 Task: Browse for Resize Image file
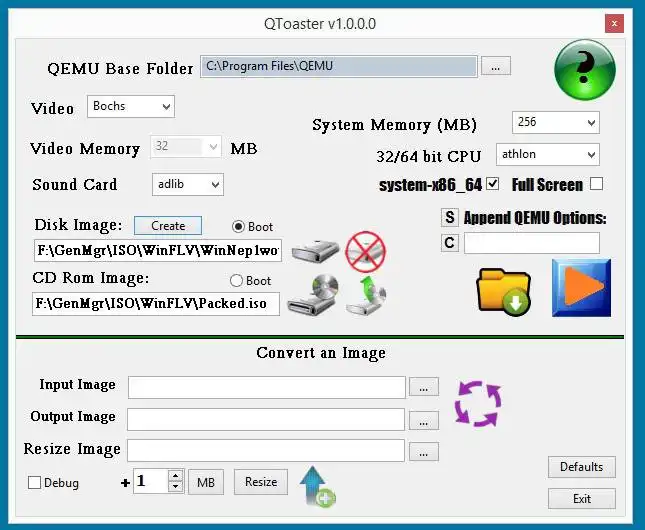424,452
